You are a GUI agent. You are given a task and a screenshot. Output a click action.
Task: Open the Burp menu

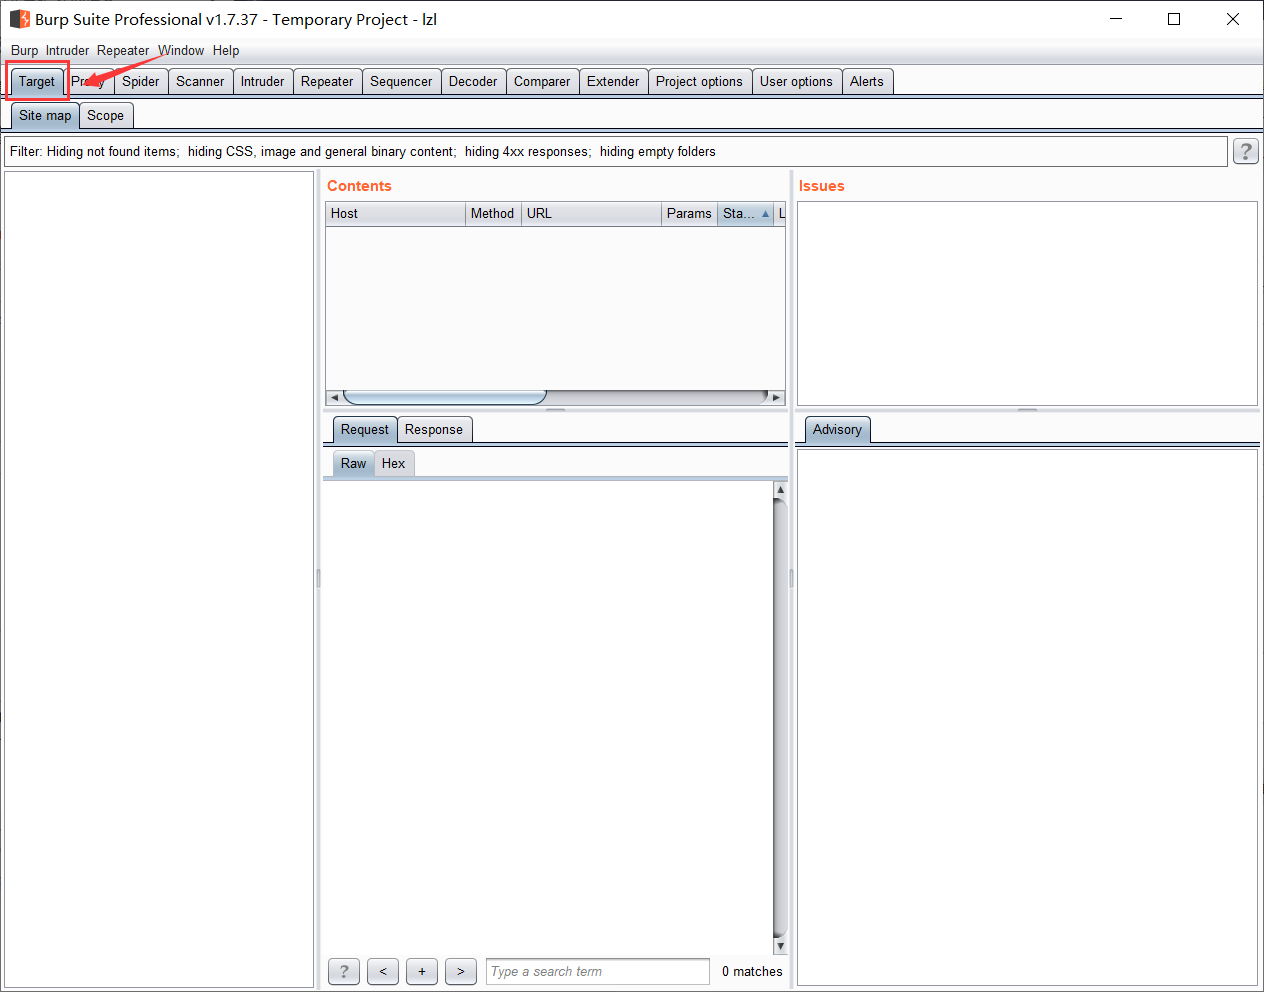(24, 50)
